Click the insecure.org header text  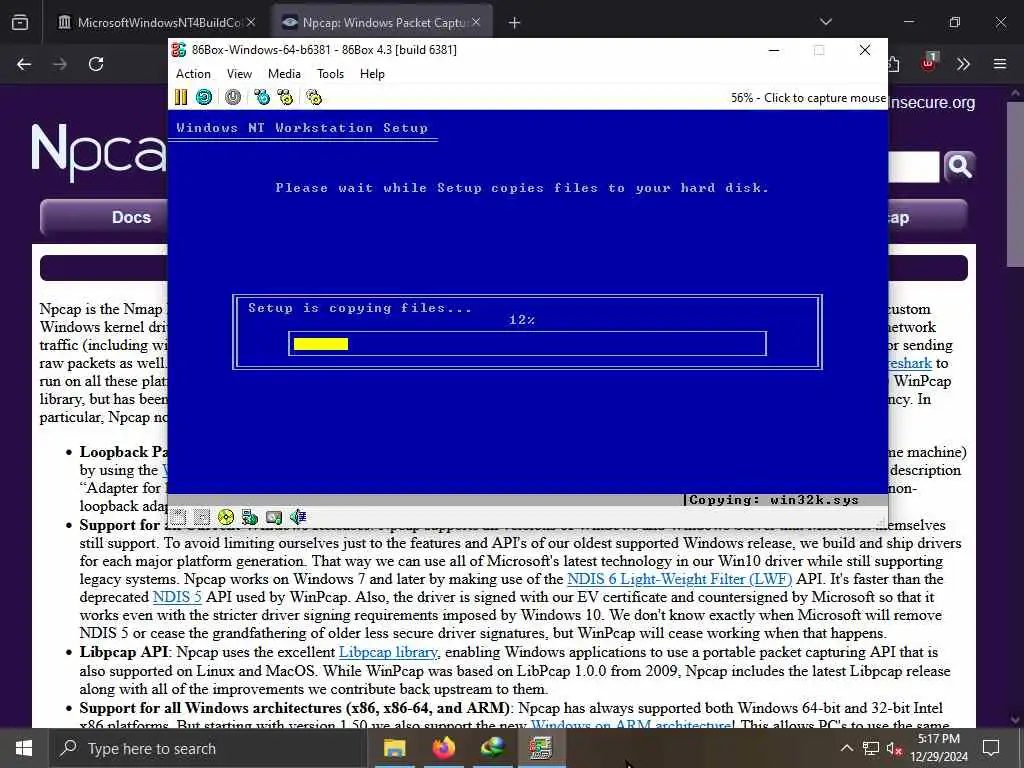click(x=932, y=103)
